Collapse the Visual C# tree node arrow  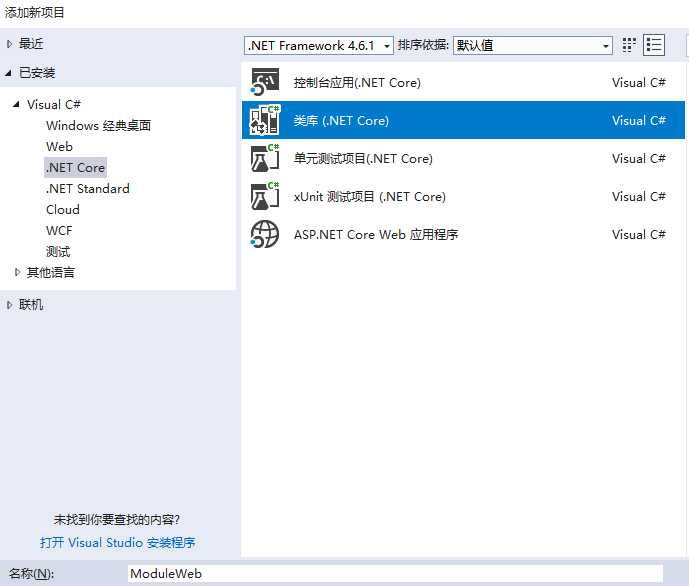pyautogui.click(x=17, y=104)
